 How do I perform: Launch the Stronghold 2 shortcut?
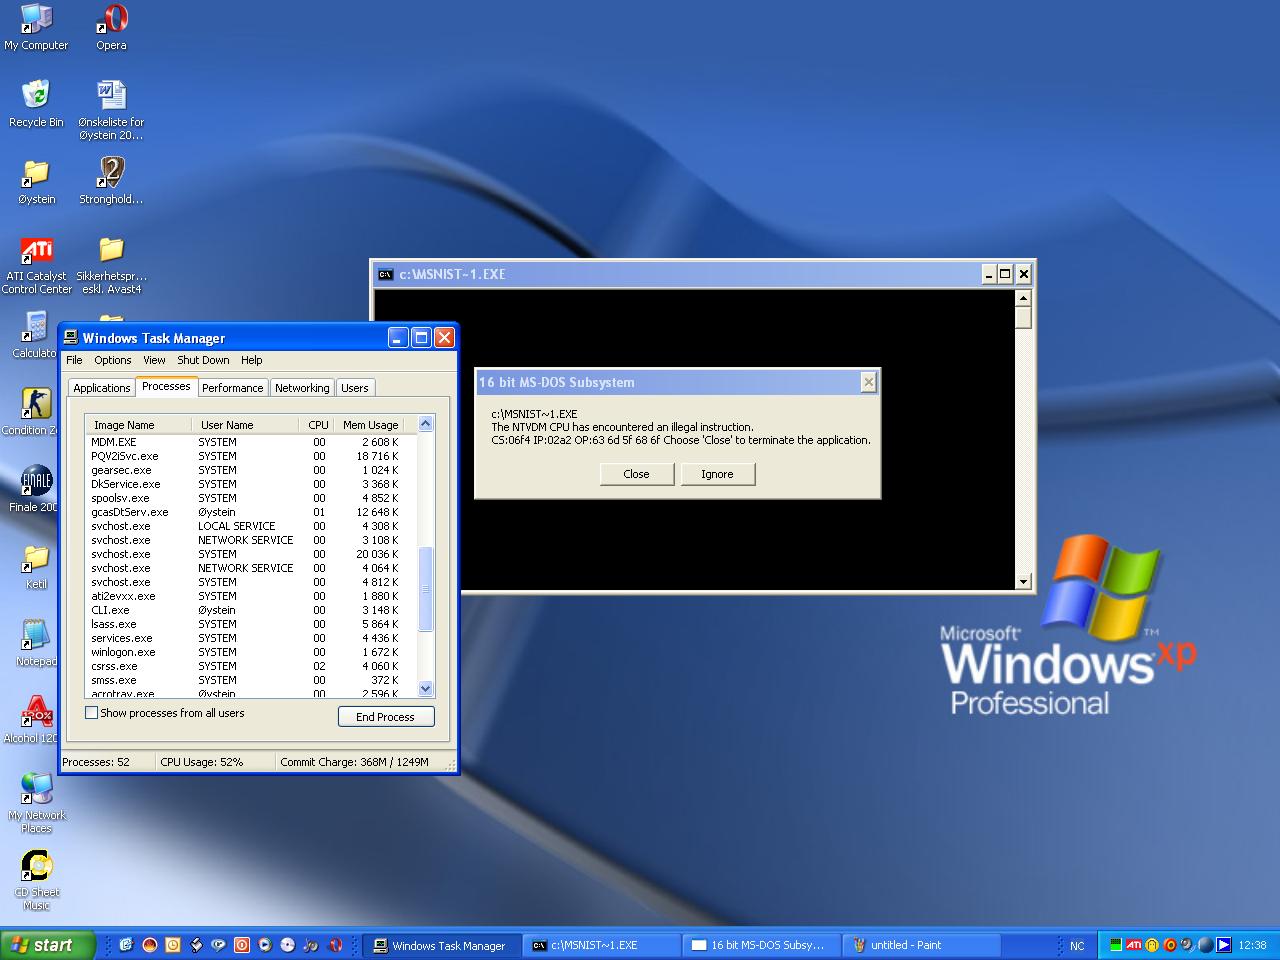(111, 181)
